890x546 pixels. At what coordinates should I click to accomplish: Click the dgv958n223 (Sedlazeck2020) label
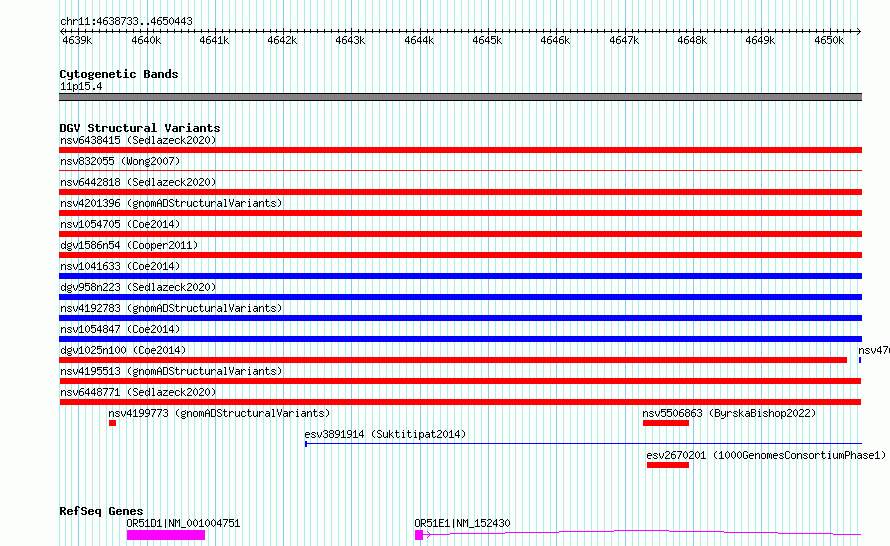138,287
